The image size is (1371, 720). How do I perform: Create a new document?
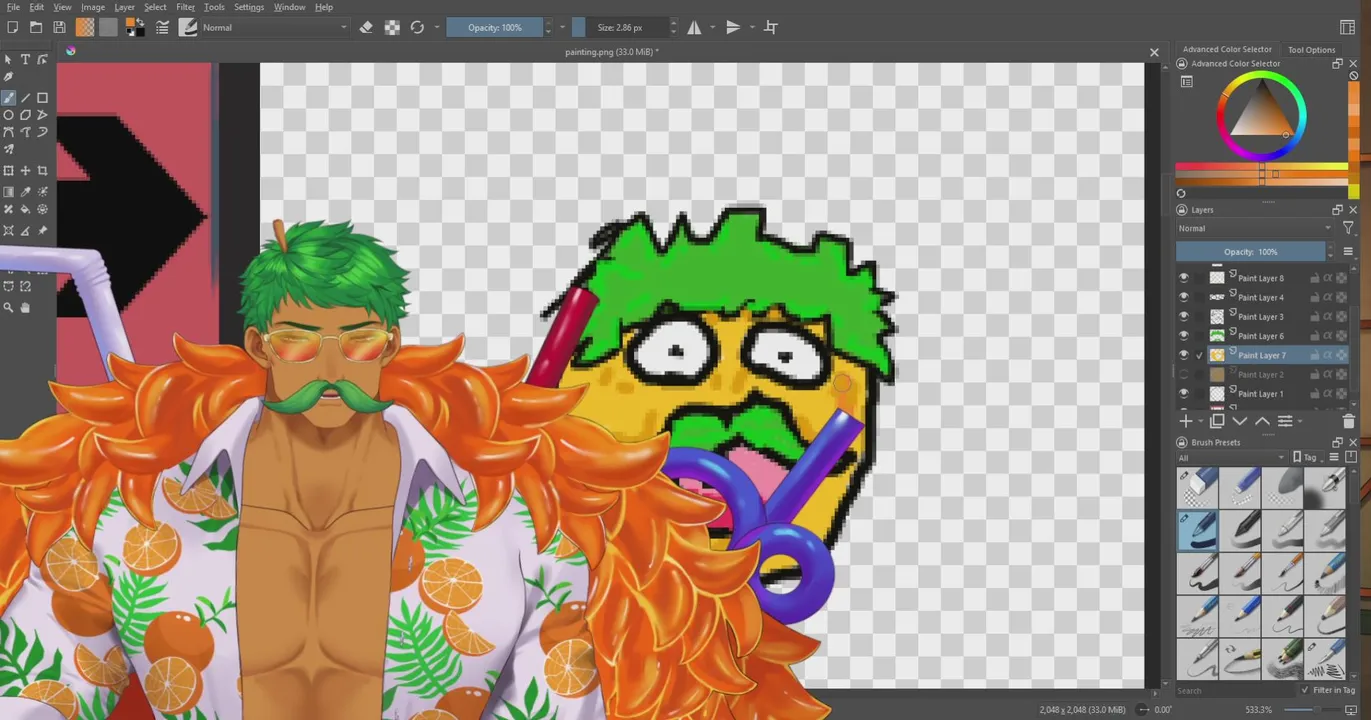coord(12,28)
